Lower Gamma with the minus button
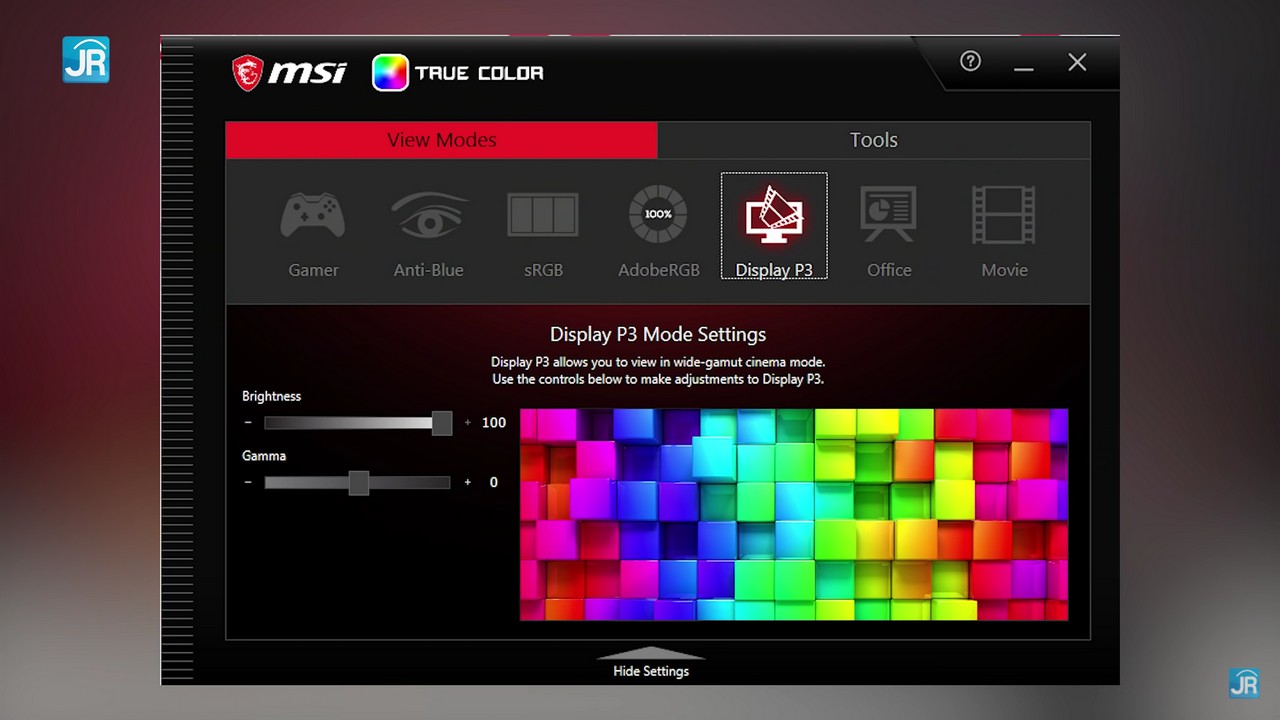This screenshot has width=1280, height=720. (x=248, y=482)
